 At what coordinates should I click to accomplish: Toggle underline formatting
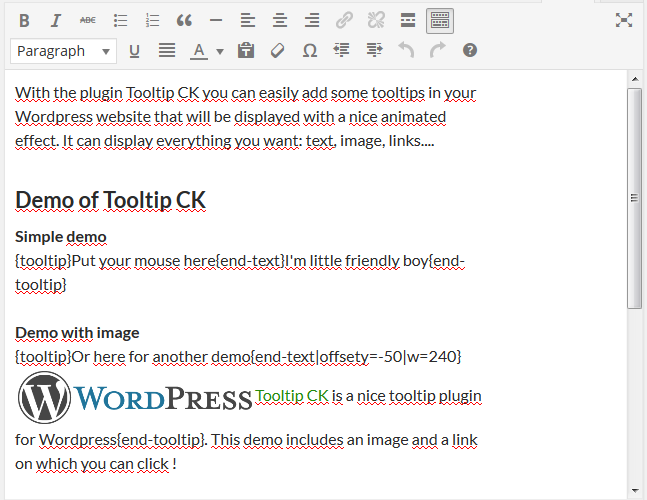click(135, 51)
